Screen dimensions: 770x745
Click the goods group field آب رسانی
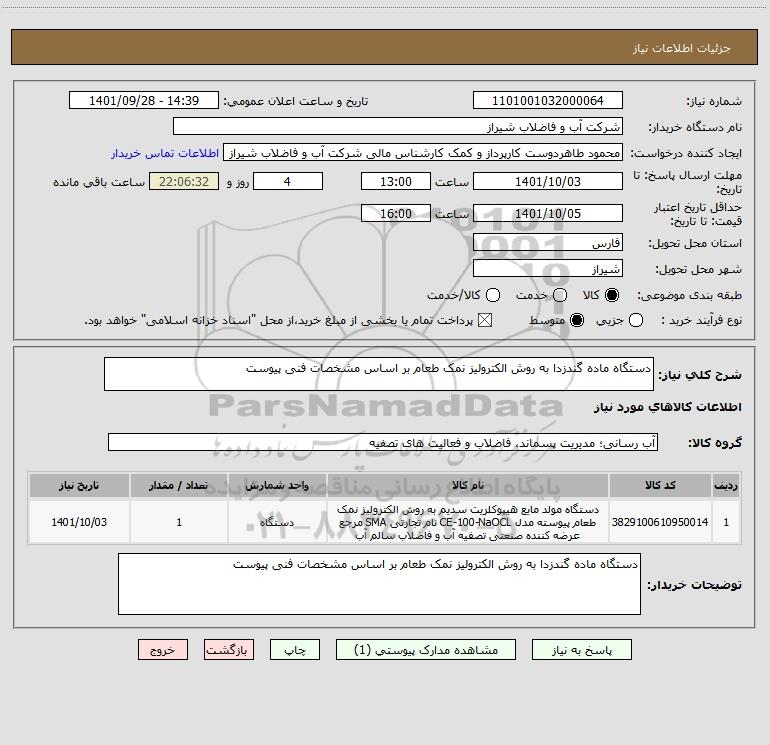click(x=383, y=442)
